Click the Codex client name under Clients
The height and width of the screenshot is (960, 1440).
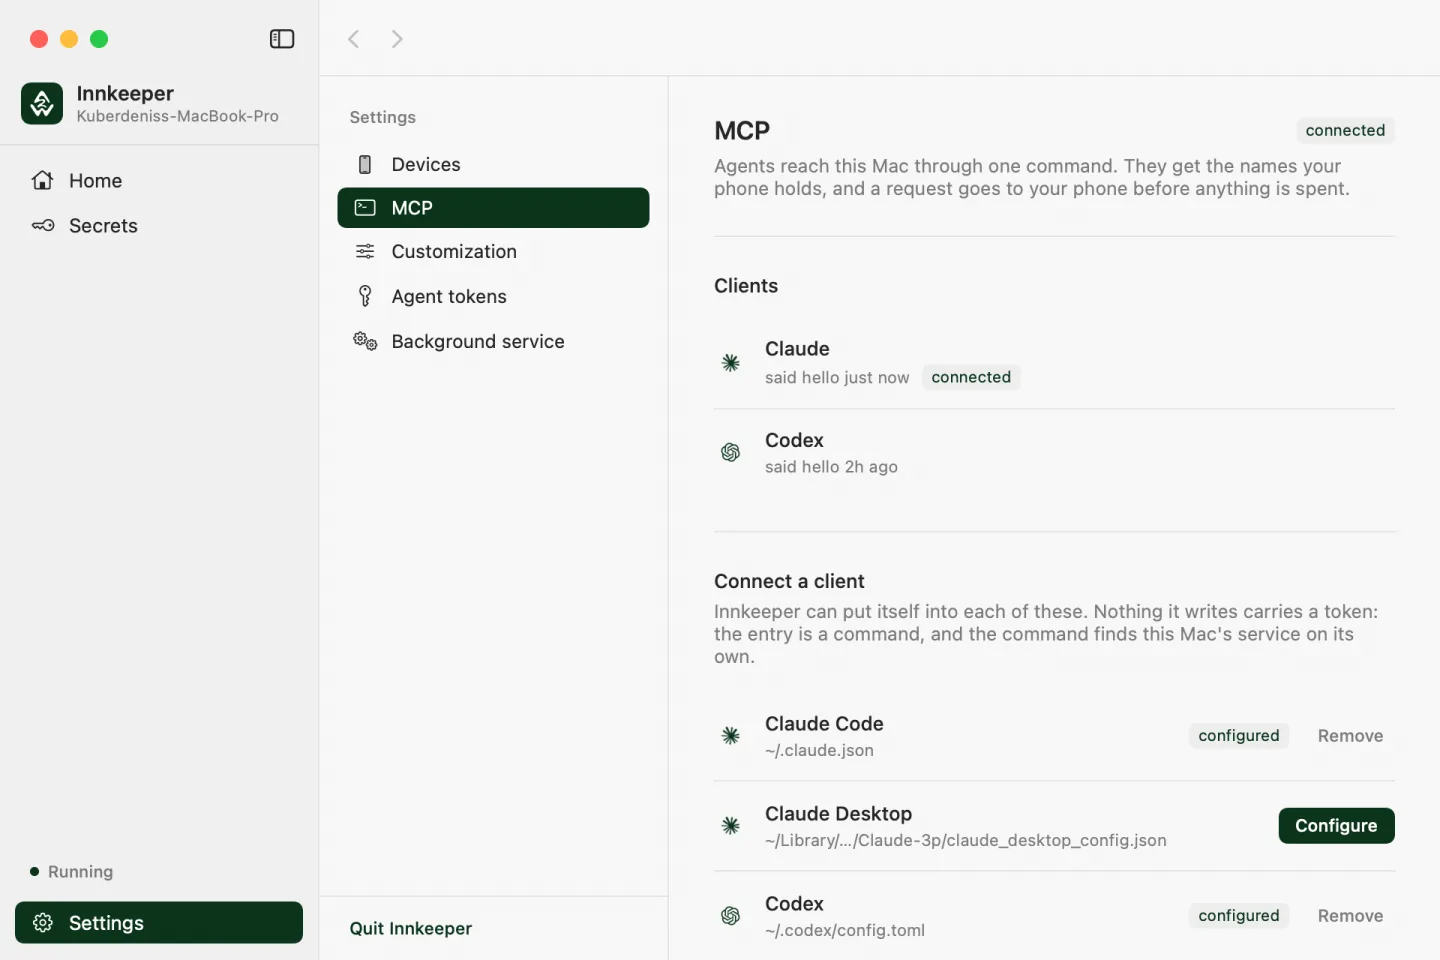[x=794, y=441]
